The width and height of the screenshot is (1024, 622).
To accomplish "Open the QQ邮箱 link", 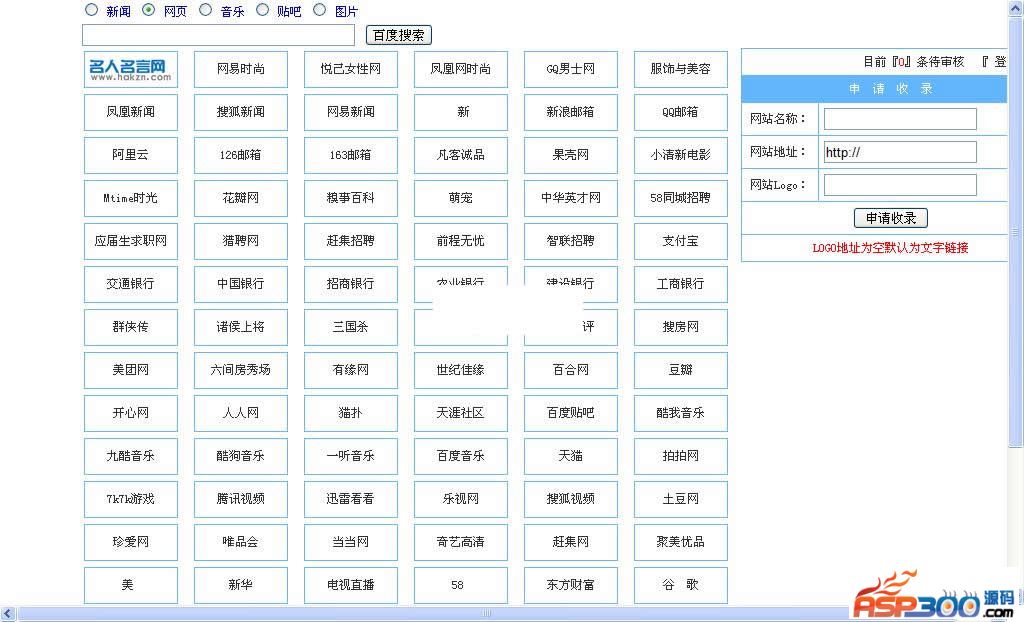I will pos(680,112).
